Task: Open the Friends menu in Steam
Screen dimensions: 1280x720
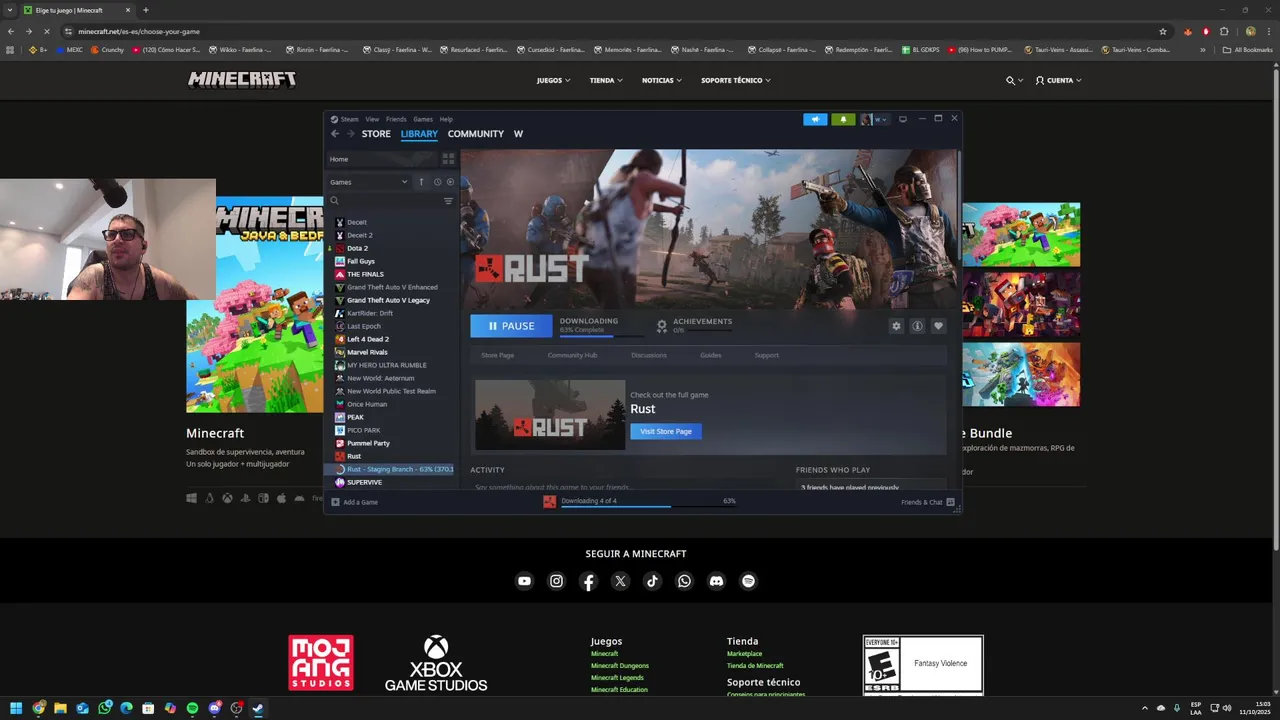Action: click(396, 119)
